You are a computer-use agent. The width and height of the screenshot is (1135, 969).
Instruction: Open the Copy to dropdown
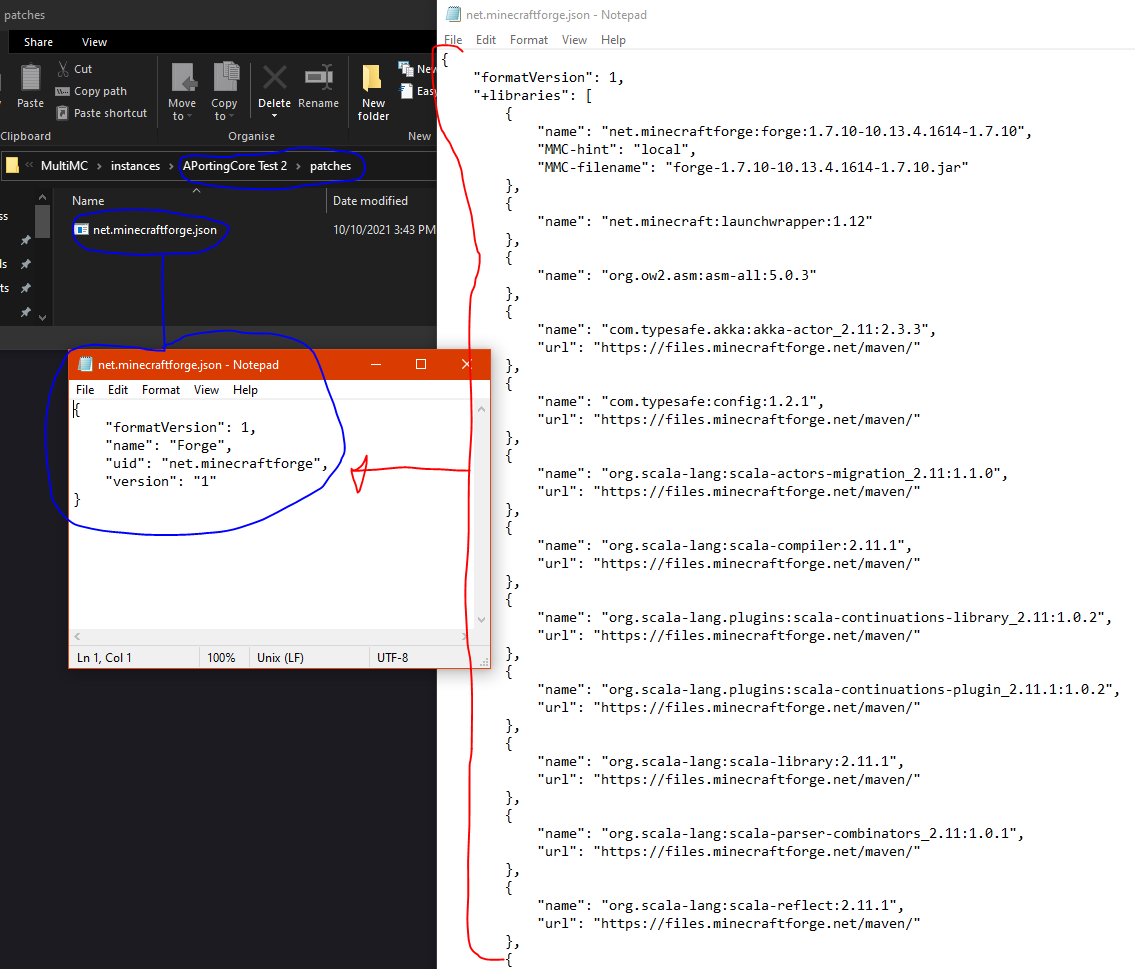[x=224, y=91]
